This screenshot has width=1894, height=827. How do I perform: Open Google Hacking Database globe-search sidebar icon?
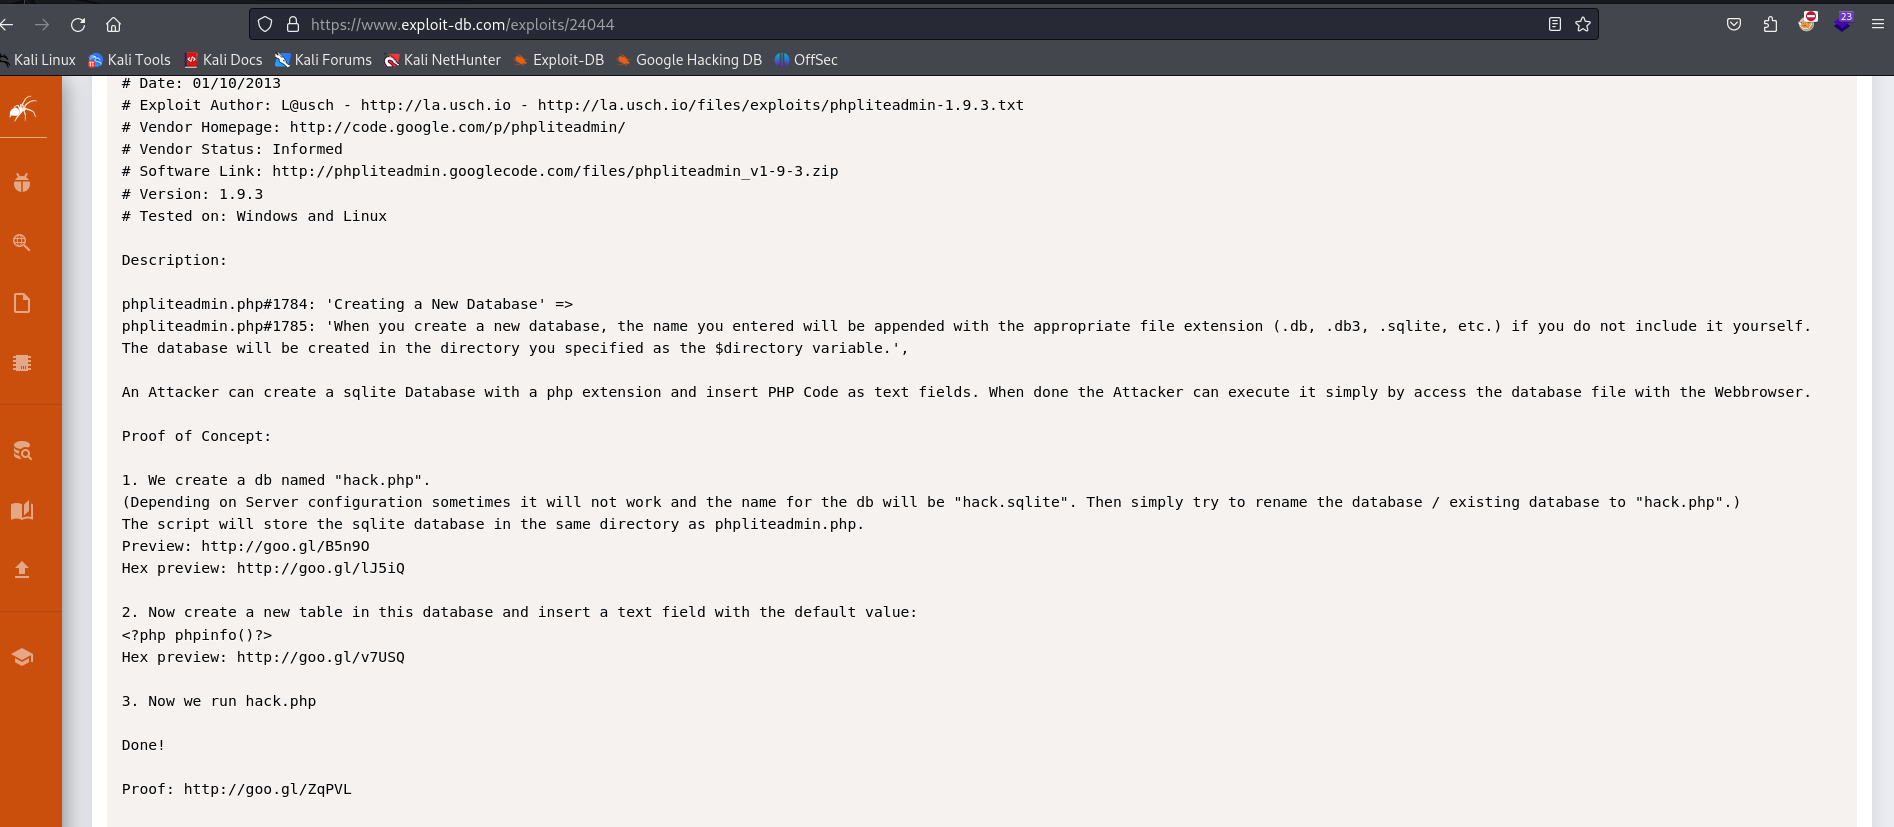point(22,243)
